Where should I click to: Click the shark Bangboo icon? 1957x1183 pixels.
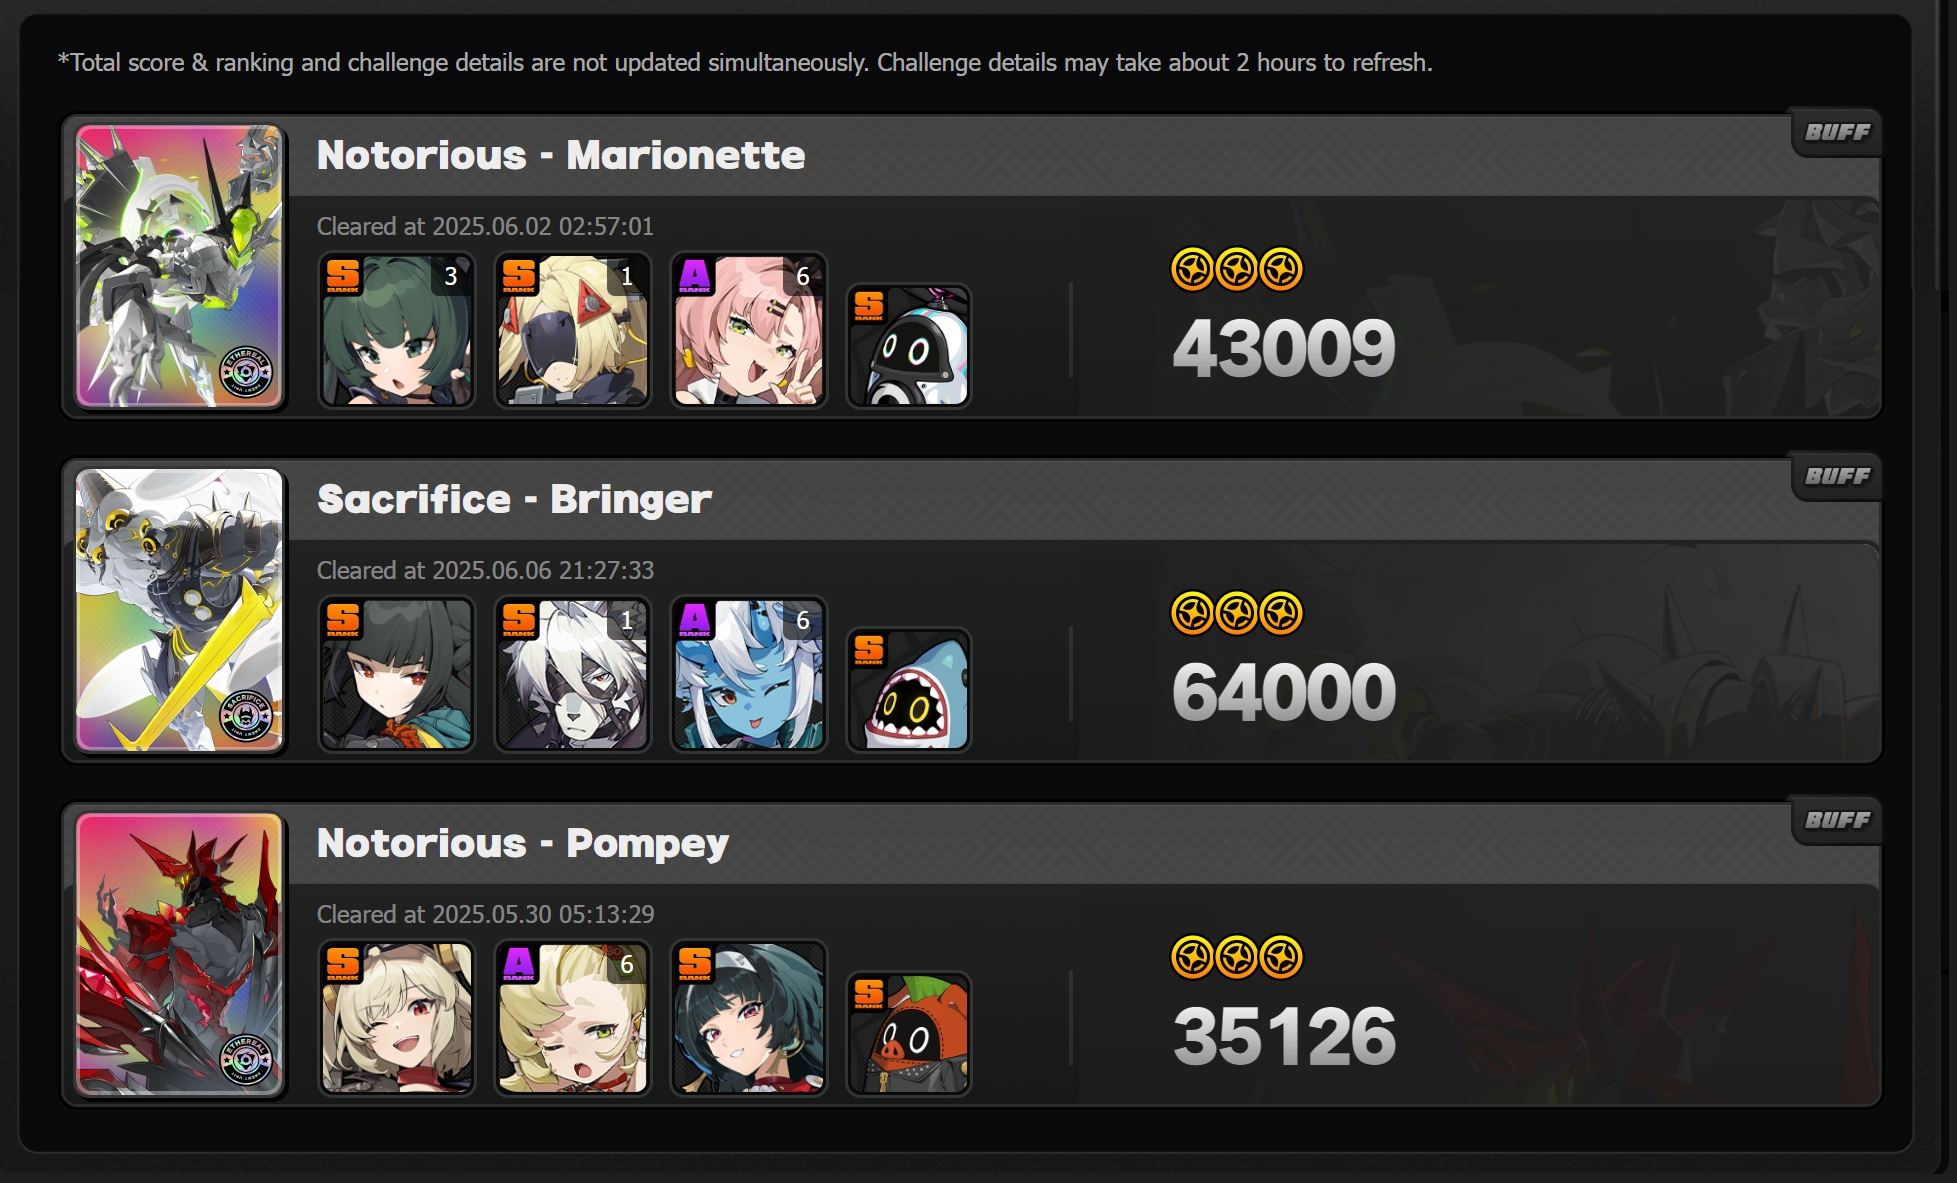coord(909,690)
